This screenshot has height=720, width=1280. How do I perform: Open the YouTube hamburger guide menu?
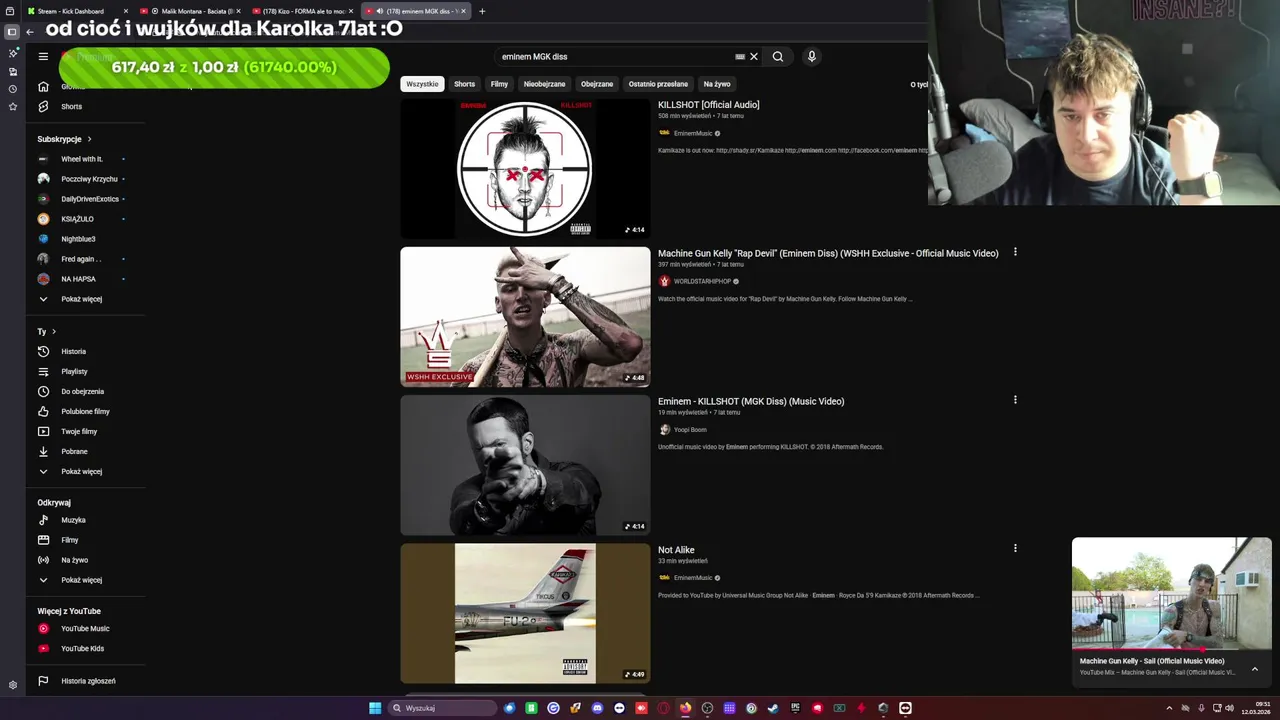pos(43,56)
